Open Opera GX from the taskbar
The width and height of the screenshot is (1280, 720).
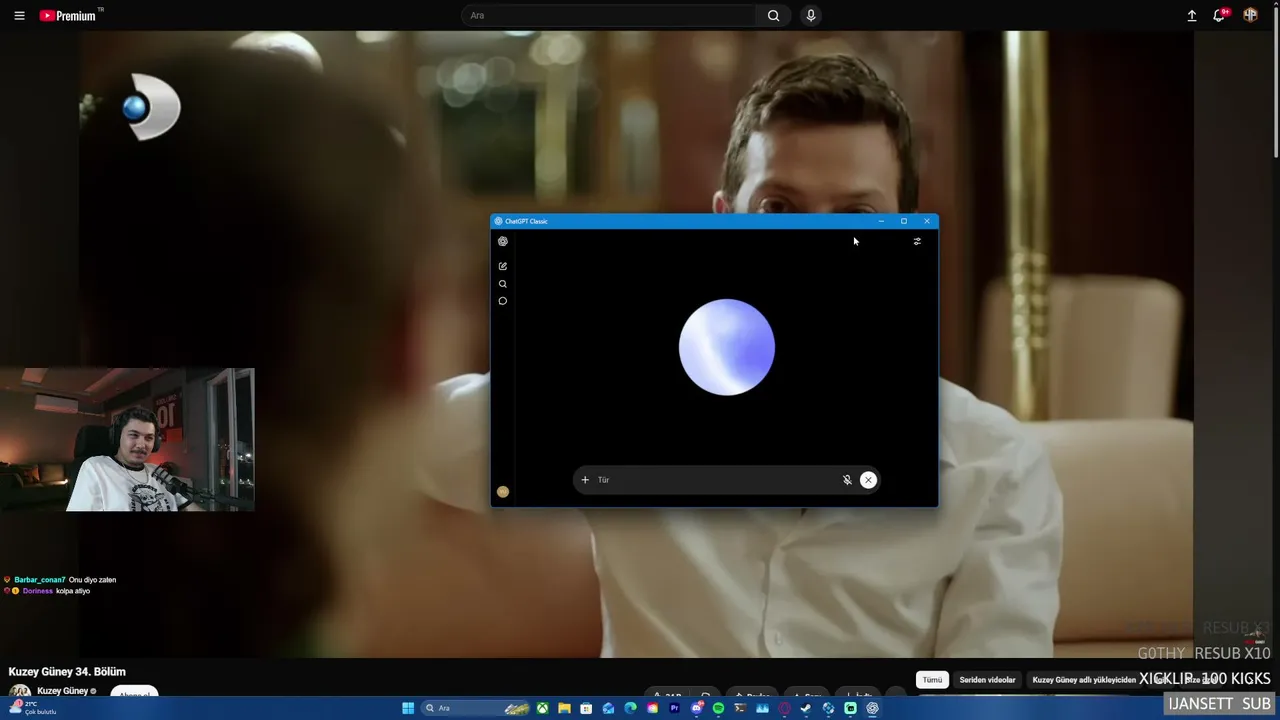coord(784,708)
